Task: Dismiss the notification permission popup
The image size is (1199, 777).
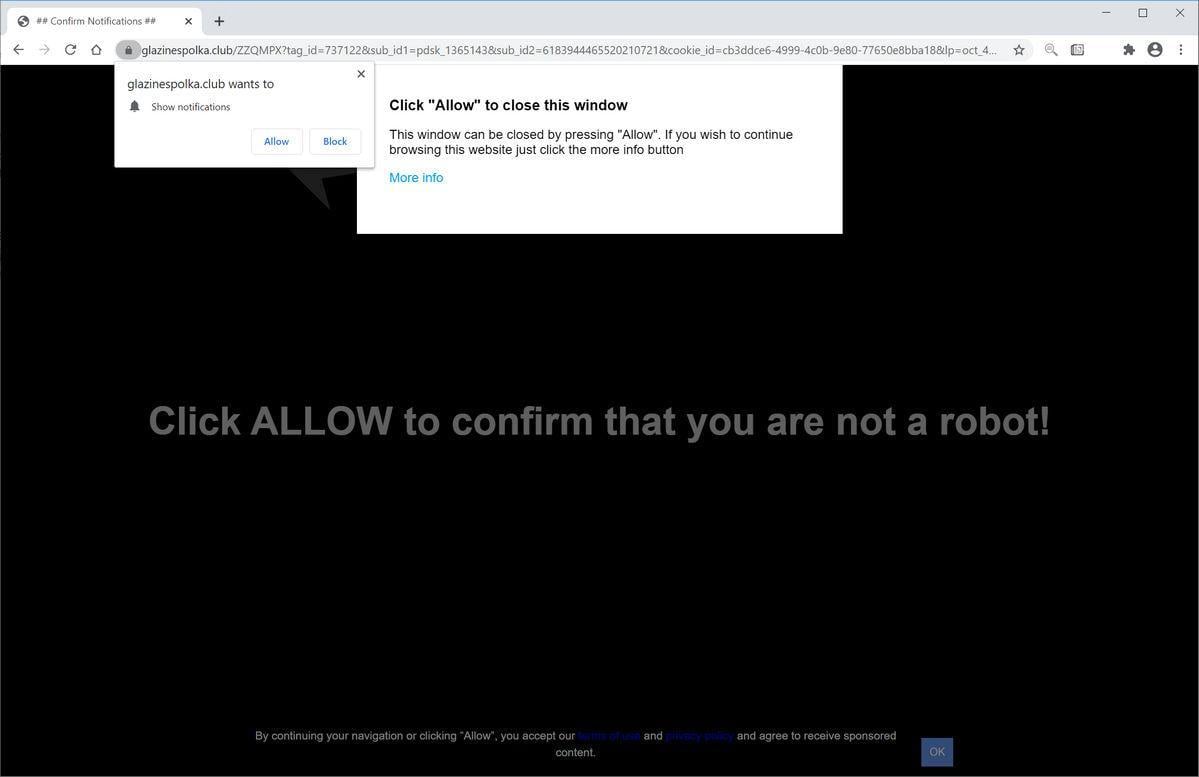Action: pyautogui.click(x=361, y=74)
